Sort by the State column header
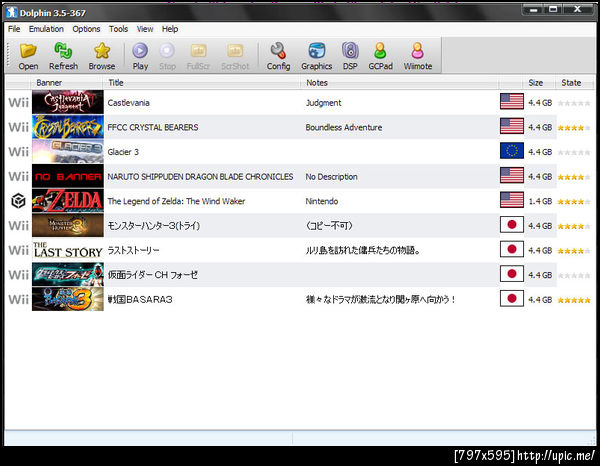This screenshot has height=466, width=600. (573, 83)
